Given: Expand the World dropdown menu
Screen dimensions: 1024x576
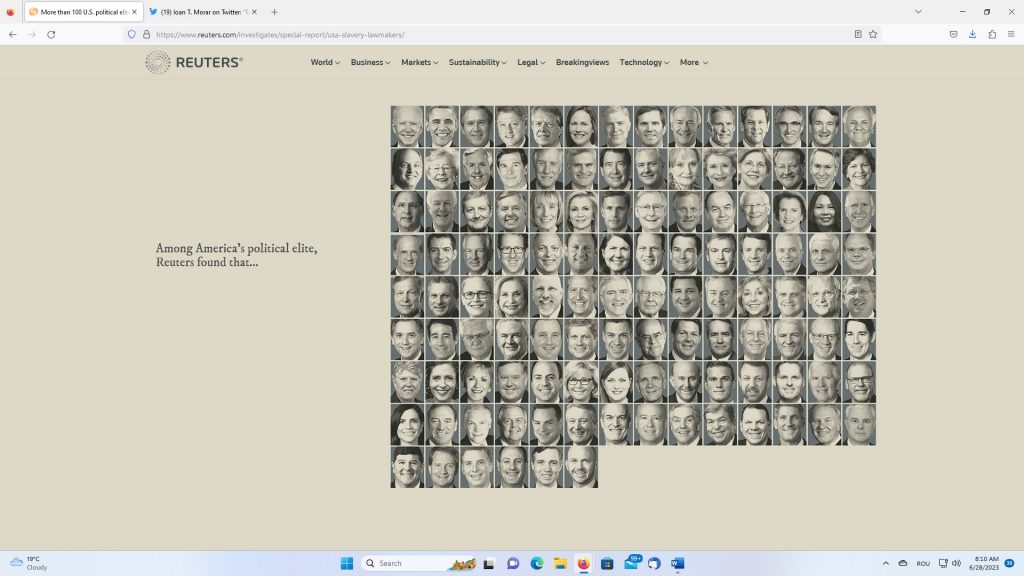Looking at the screenshot, I should click(325, 62).
